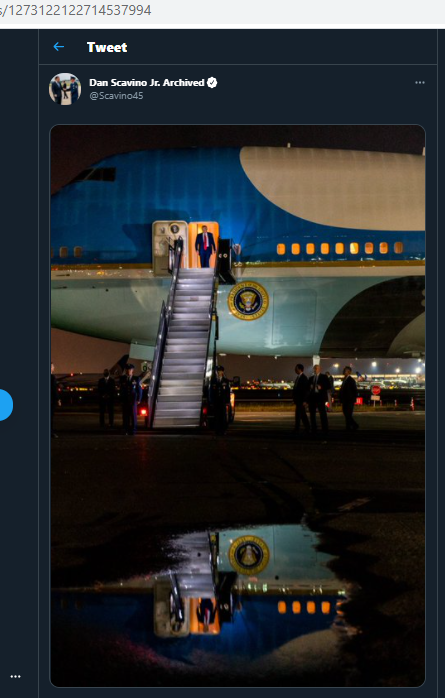
Task: Open the Dan Scavino Jr. Archived name link
Action: click(146, 83)
